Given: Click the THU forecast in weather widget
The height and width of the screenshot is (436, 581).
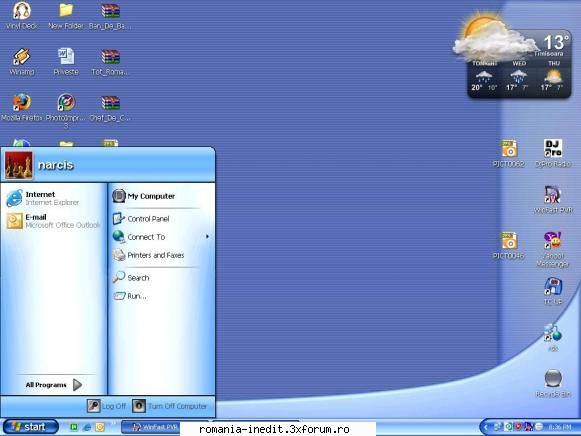Looking at the screenshot, I should pos(552,77).
